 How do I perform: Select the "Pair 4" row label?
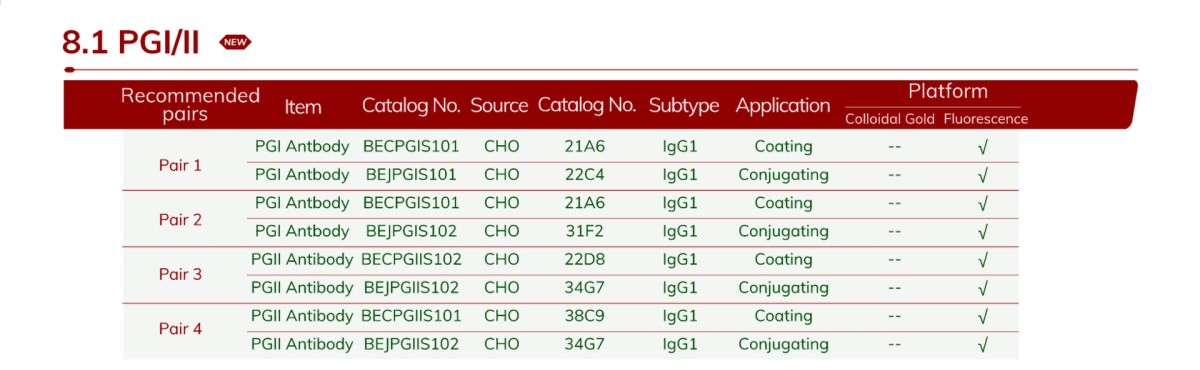click(180, 328)
